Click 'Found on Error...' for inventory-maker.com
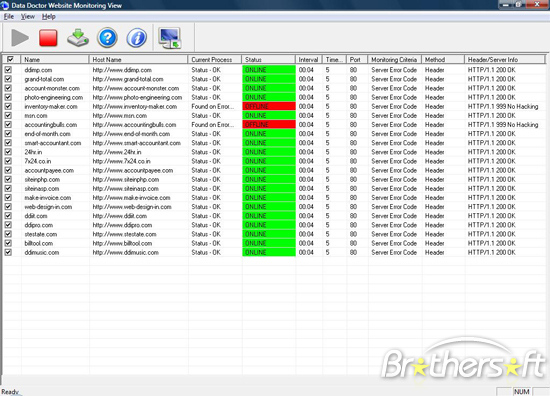This screenshot has width=550, height=396. point(213,106)
